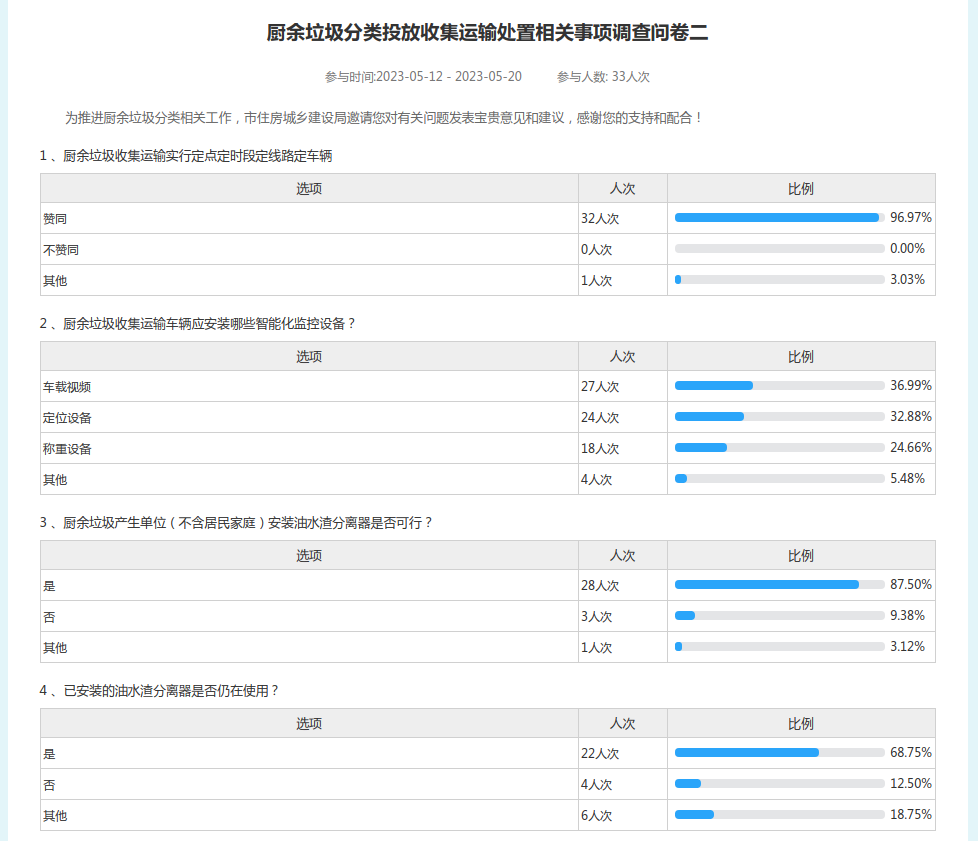Click the 18.75% percentage value text

point(910,815)
